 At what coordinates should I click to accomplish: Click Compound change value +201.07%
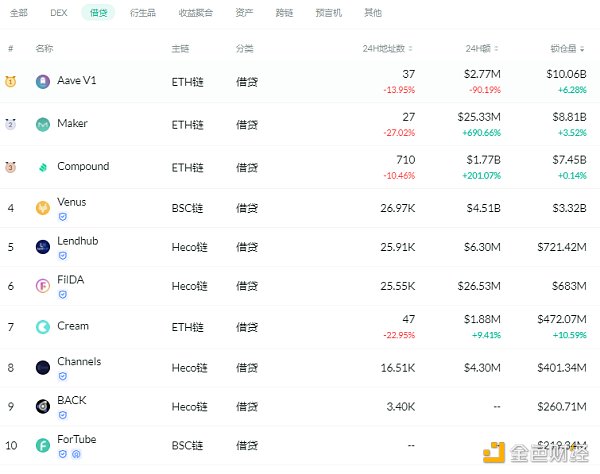[481, 176]
